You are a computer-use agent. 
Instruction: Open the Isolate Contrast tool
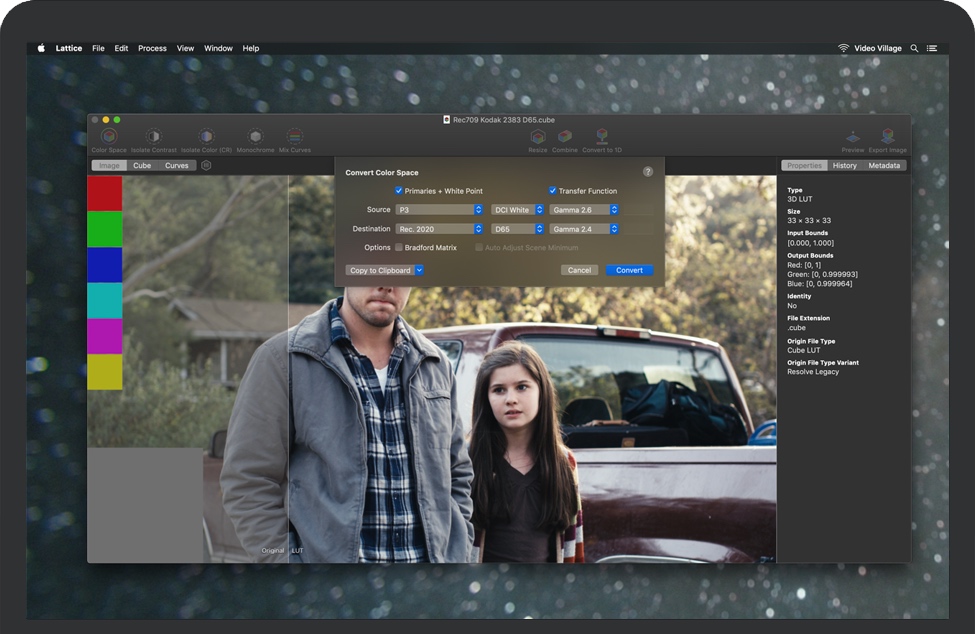click(x=153, y=136)
